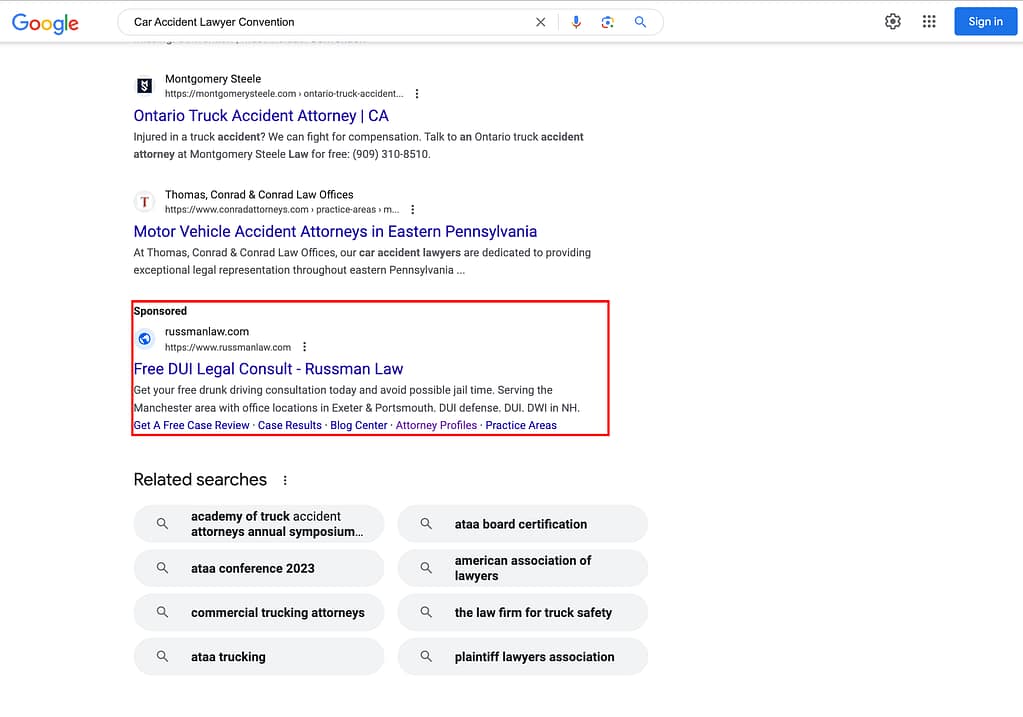Image resolution: width=1023 pixels, height=717 pixels.
Task: Open the Related searches options menu
Action: point(284,480)
